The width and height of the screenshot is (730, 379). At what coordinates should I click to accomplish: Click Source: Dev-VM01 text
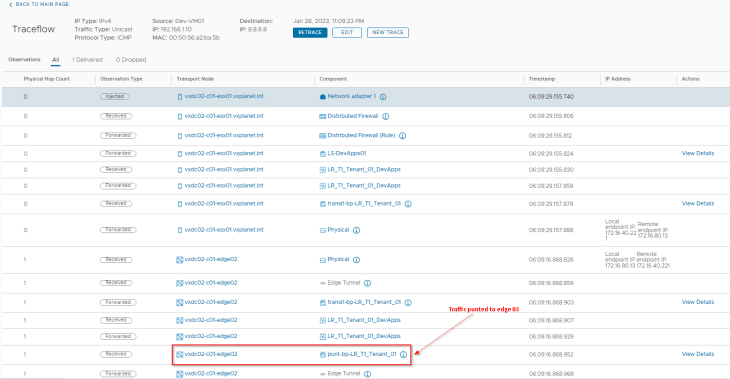coord(178,21)
